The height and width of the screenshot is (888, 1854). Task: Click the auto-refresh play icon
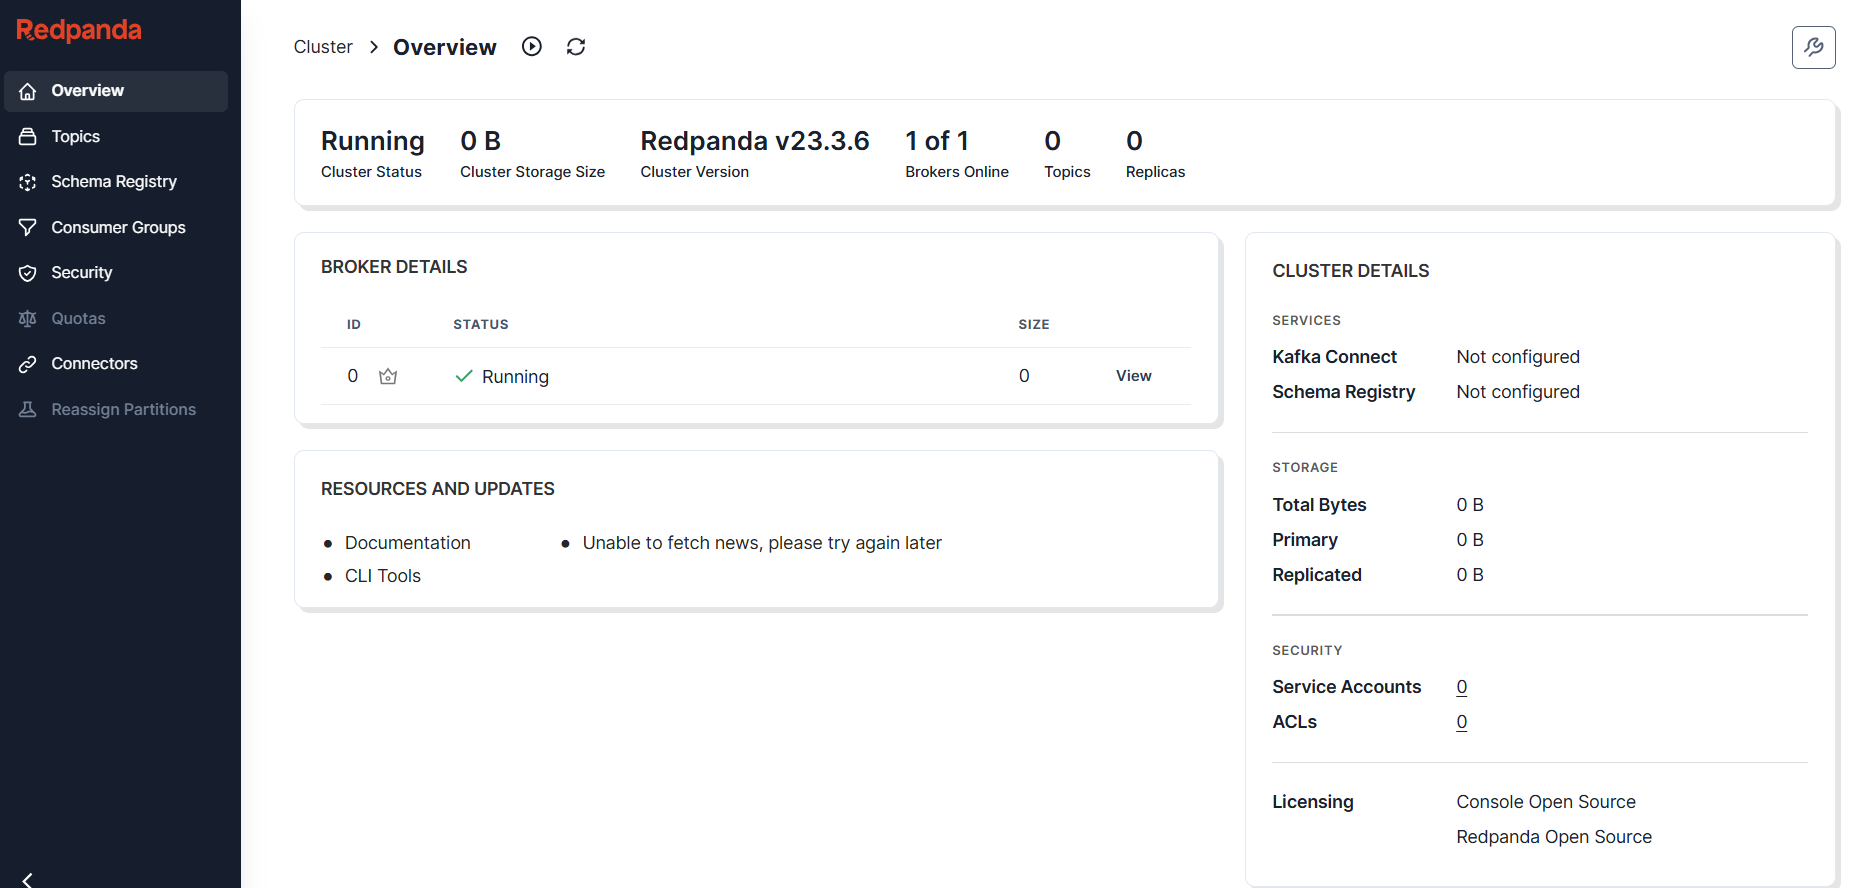(532, 46)
